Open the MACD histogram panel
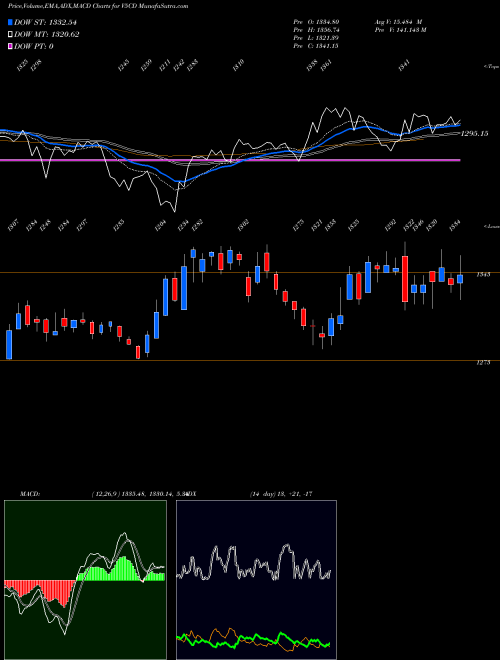Viewport: 500px width, 660px height. [x=85, y=580]
